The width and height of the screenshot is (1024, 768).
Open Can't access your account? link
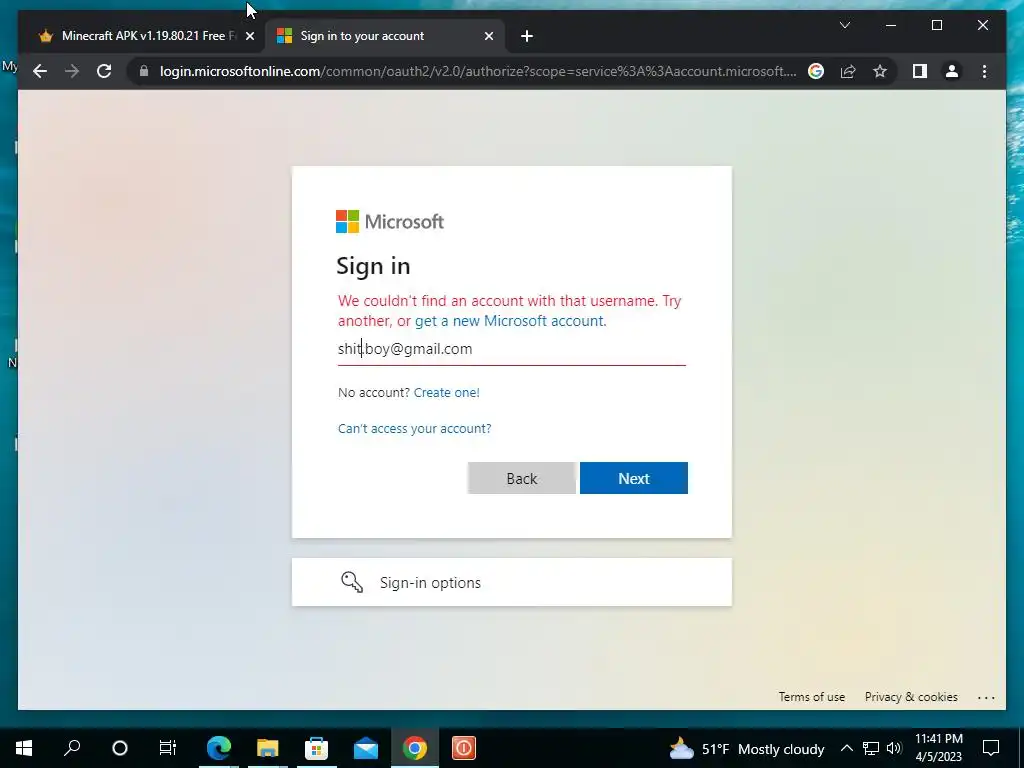(415, 428)
